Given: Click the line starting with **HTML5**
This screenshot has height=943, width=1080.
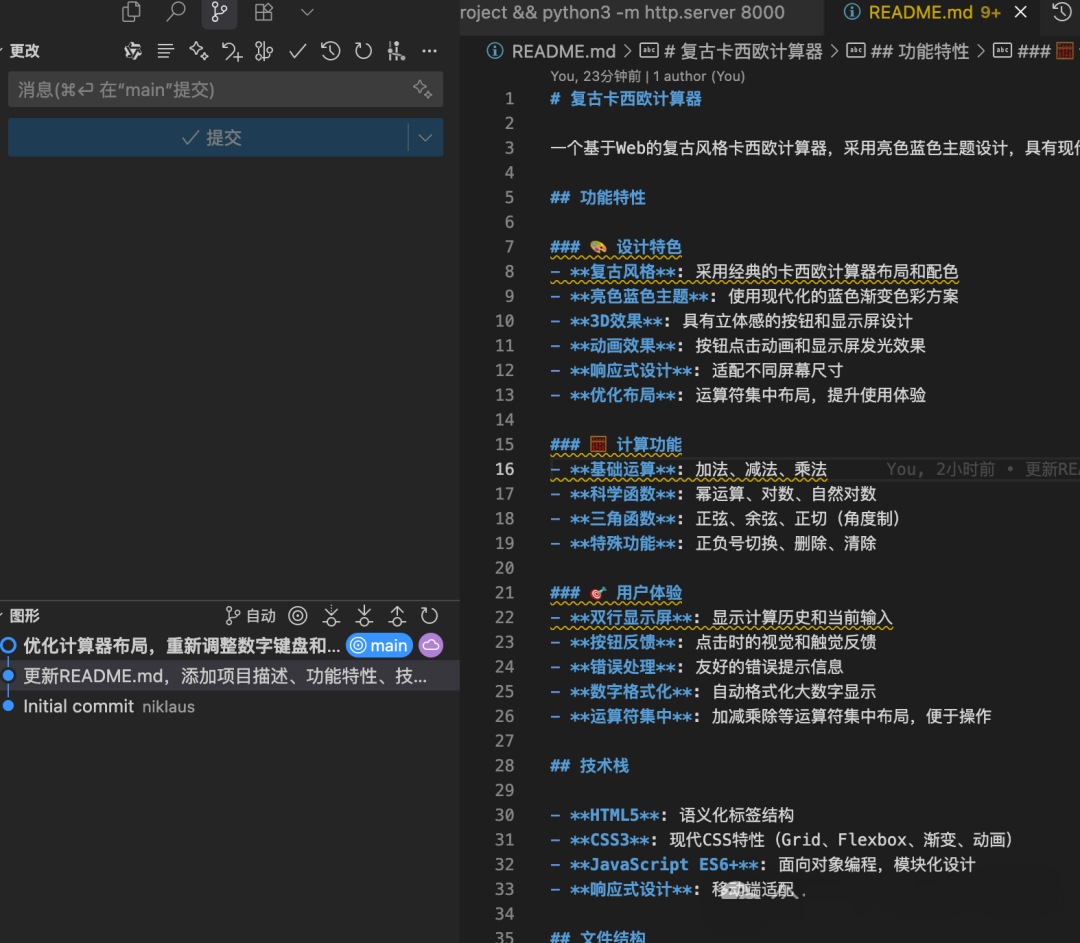Looking at the screenshot, I should 672,816.
